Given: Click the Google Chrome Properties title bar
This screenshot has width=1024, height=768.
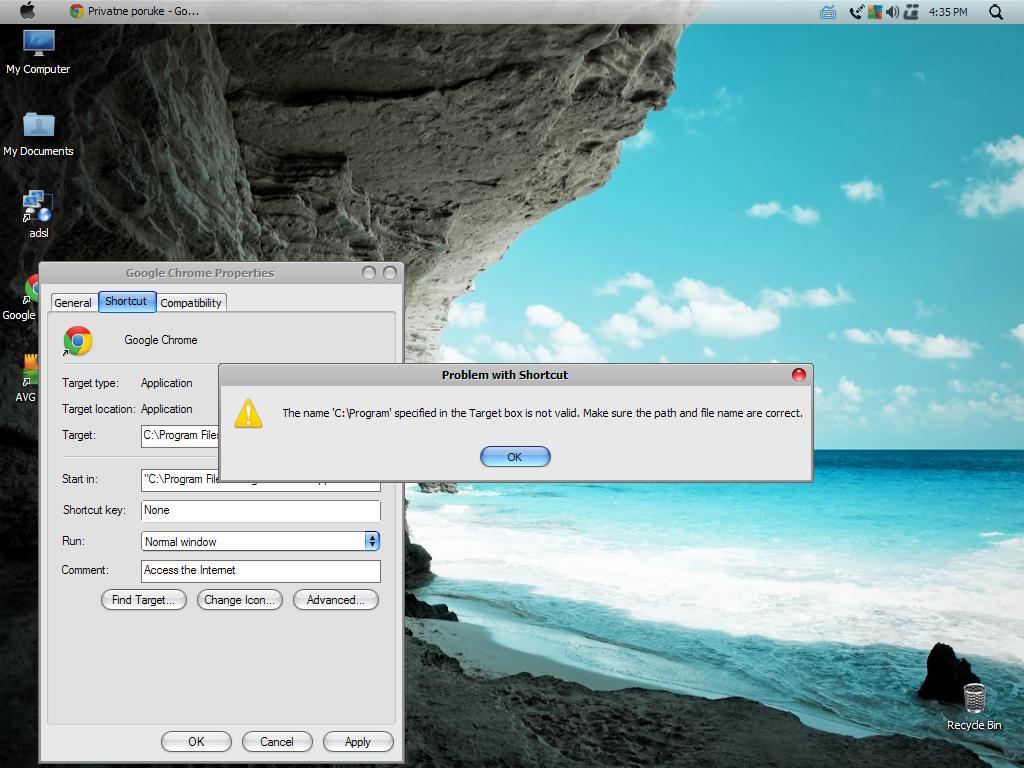Looking at the screenshot, I should [x=200, y=273].
